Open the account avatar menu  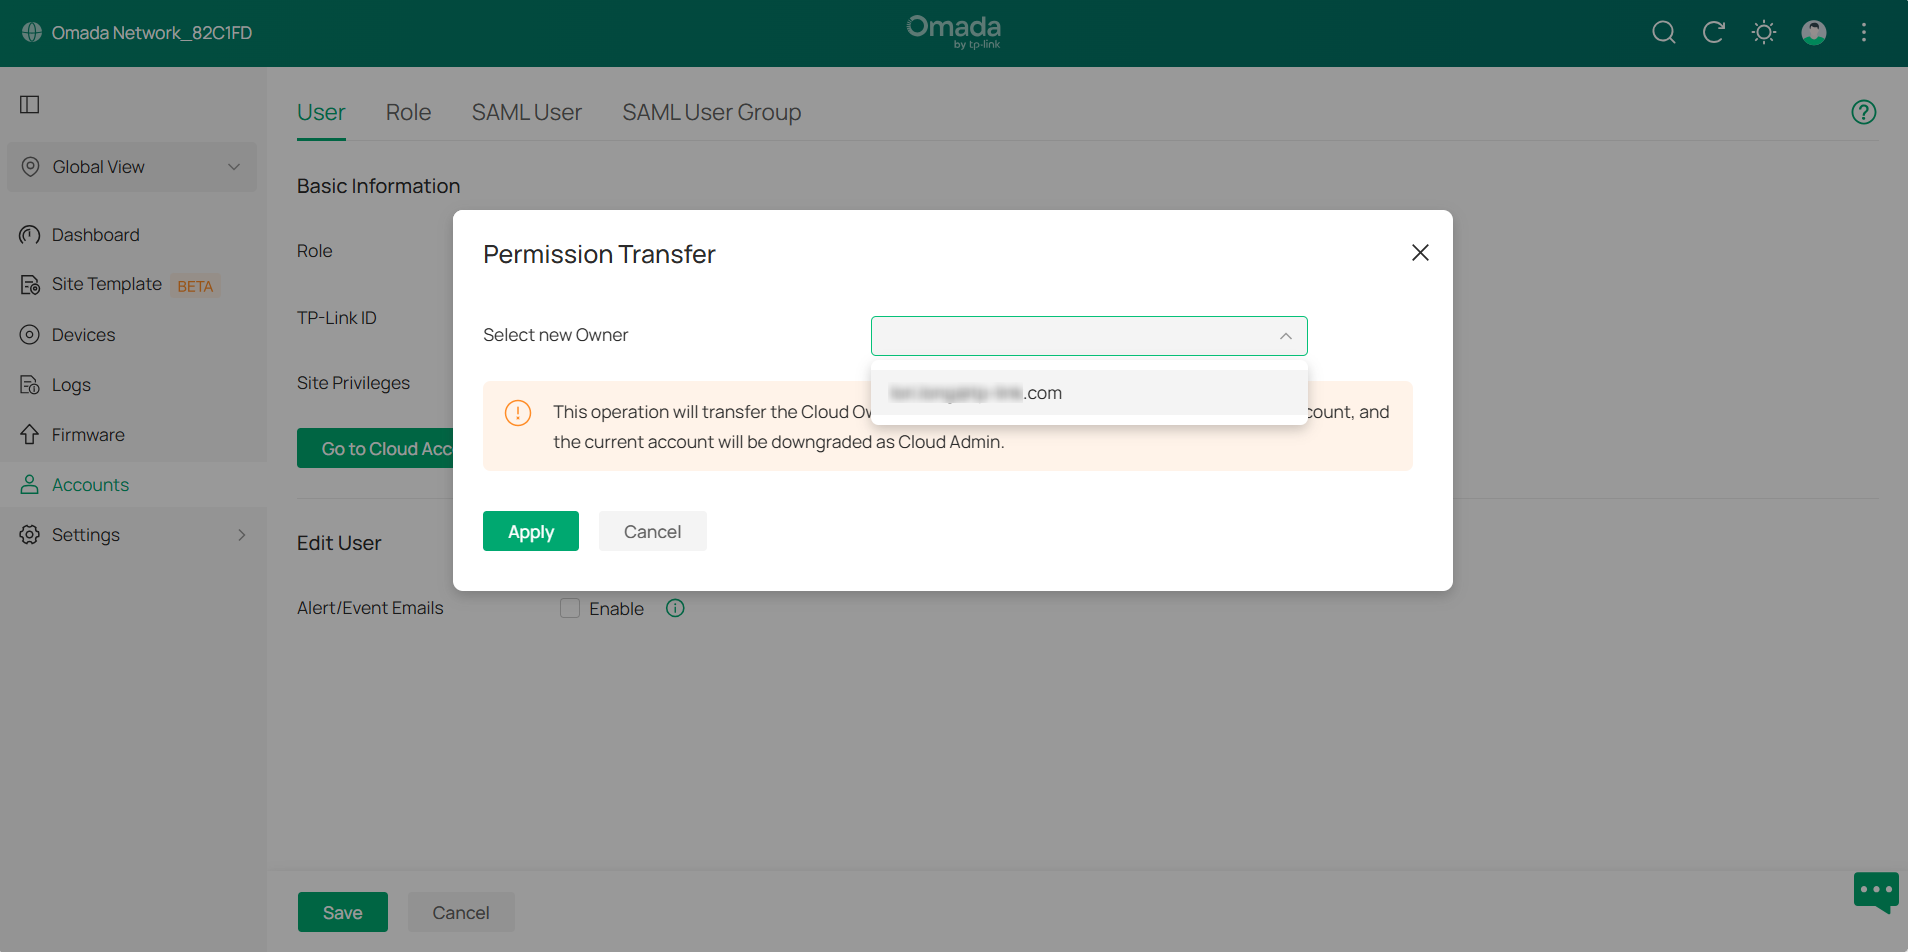pyautogui.click(x=1814, y=32)
